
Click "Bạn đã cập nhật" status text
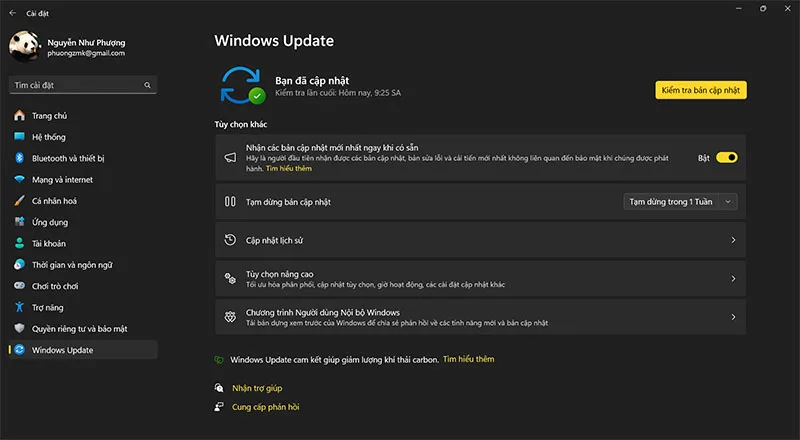coord(312,81)
